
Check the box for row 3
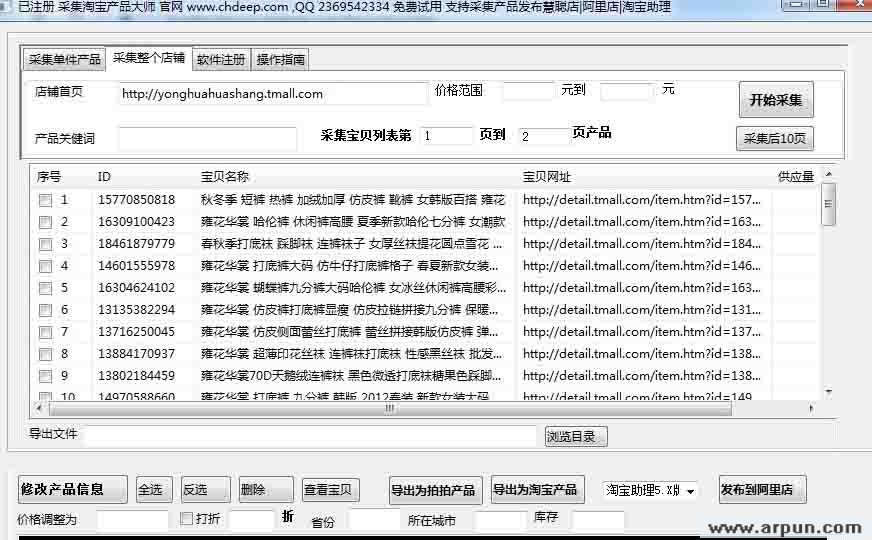point(46,244)
